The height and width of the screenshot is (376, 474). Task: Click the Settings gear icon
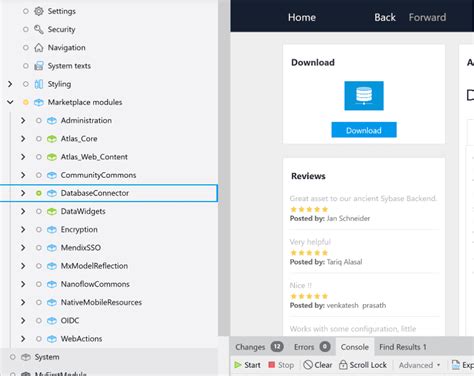click(x=39, y=11)
